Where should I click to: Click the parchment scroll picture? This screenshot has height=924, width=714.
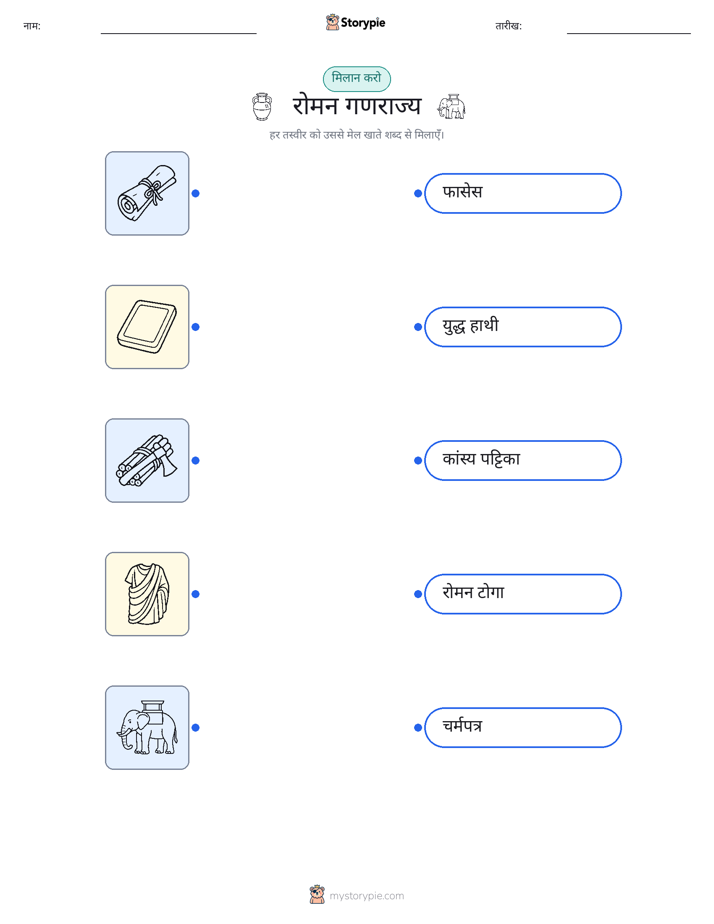[147, 193]
